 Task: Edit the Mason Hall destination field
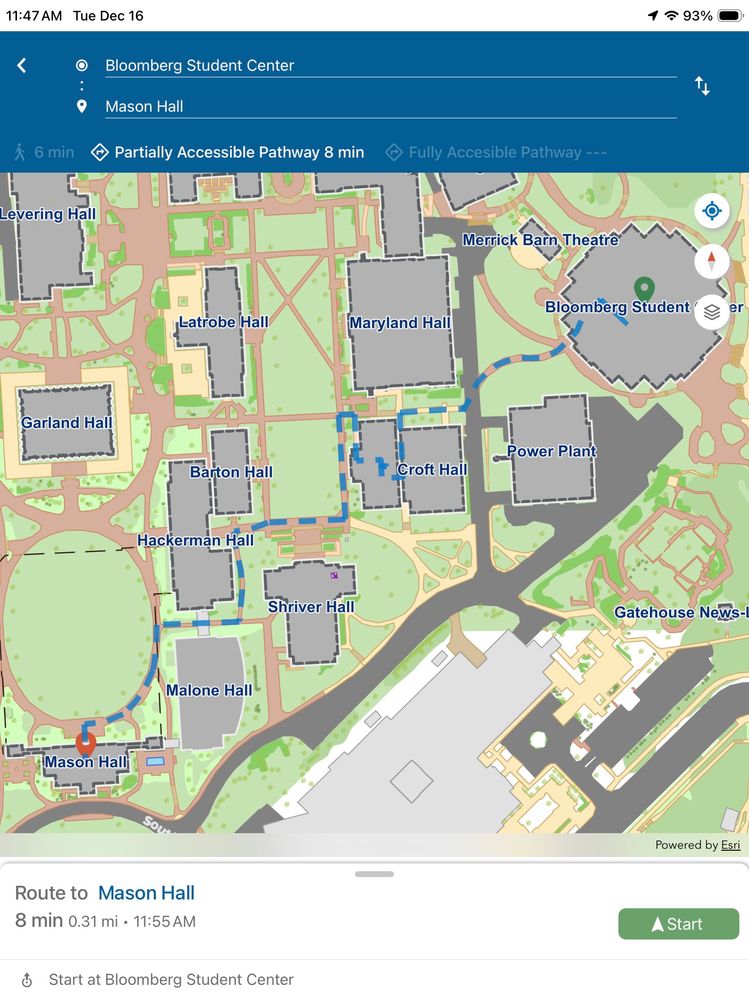(390, 106)
